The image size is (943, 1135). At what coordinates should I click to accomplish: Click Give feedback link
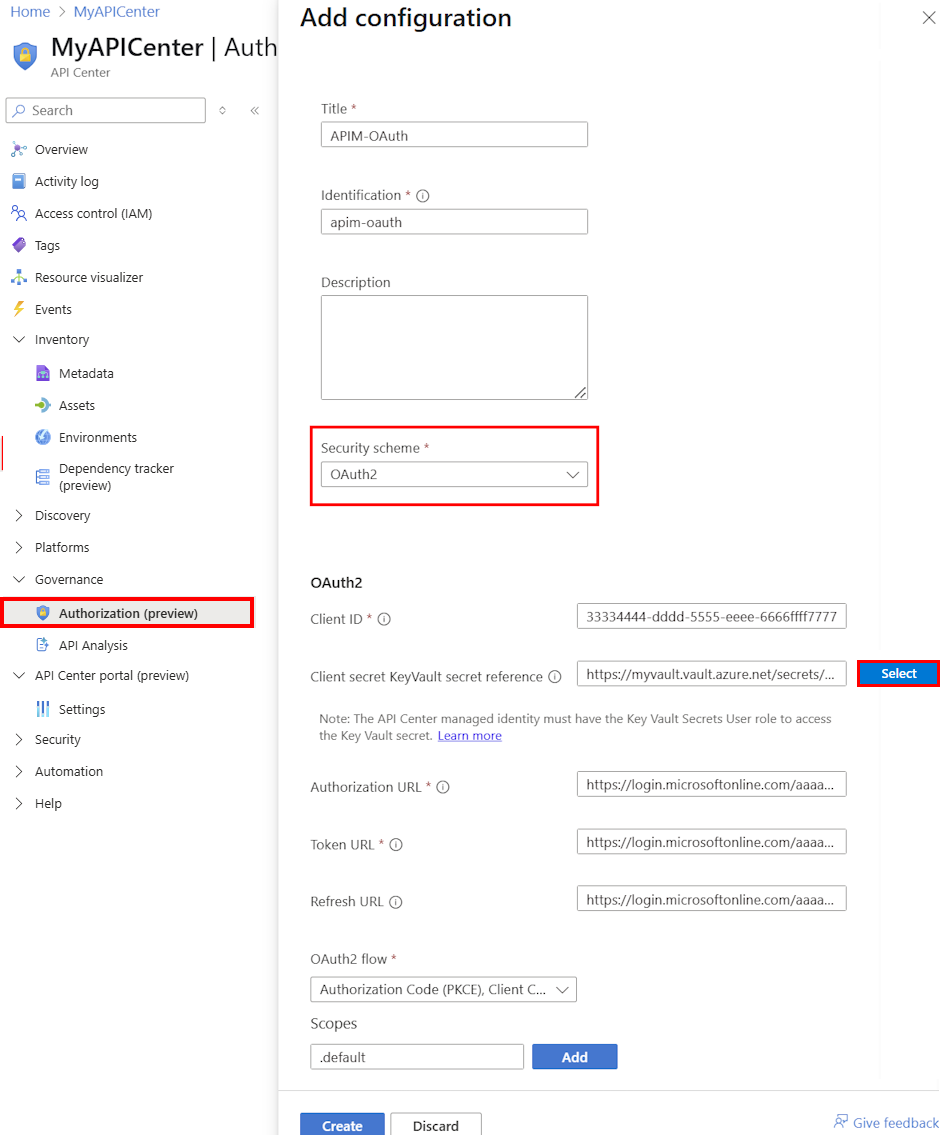coord(895,1123)
